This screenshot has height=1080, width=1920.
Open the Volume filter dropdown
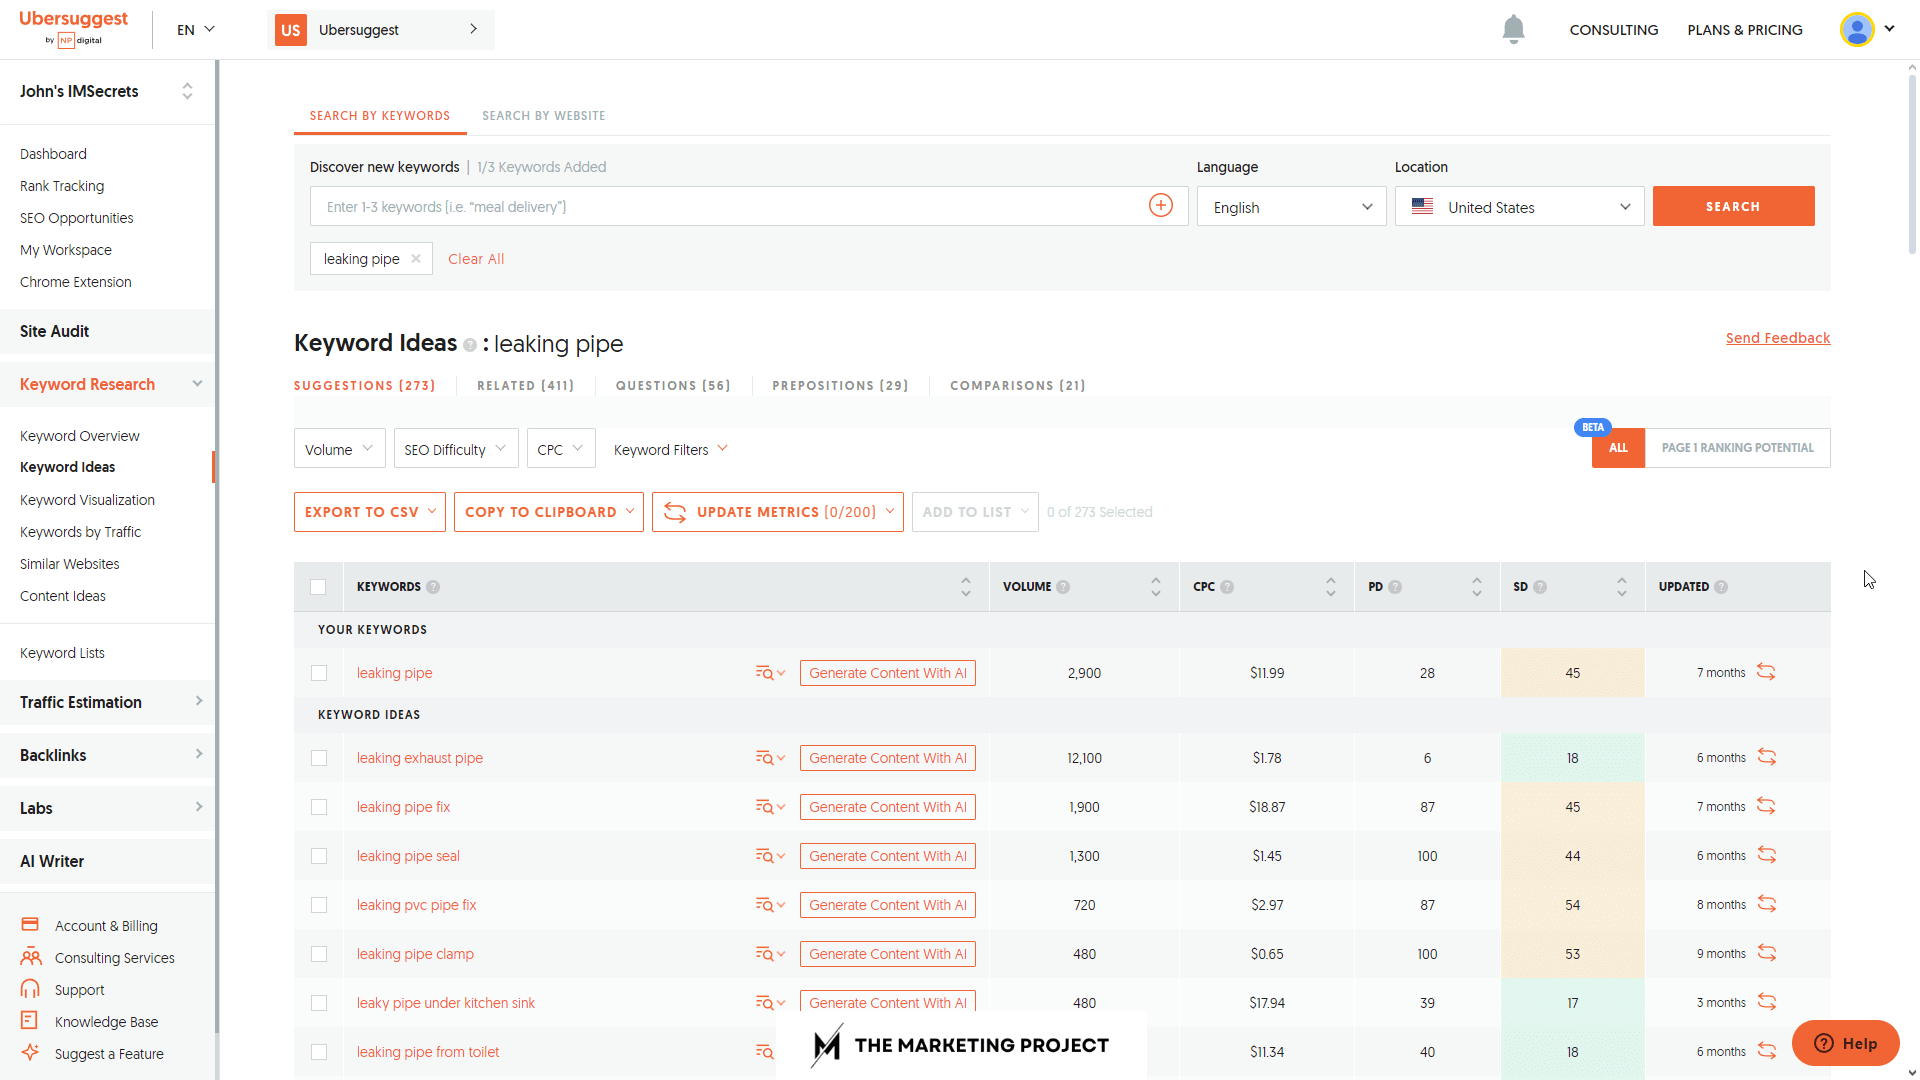pyautogui.click(x=339, y=449)
